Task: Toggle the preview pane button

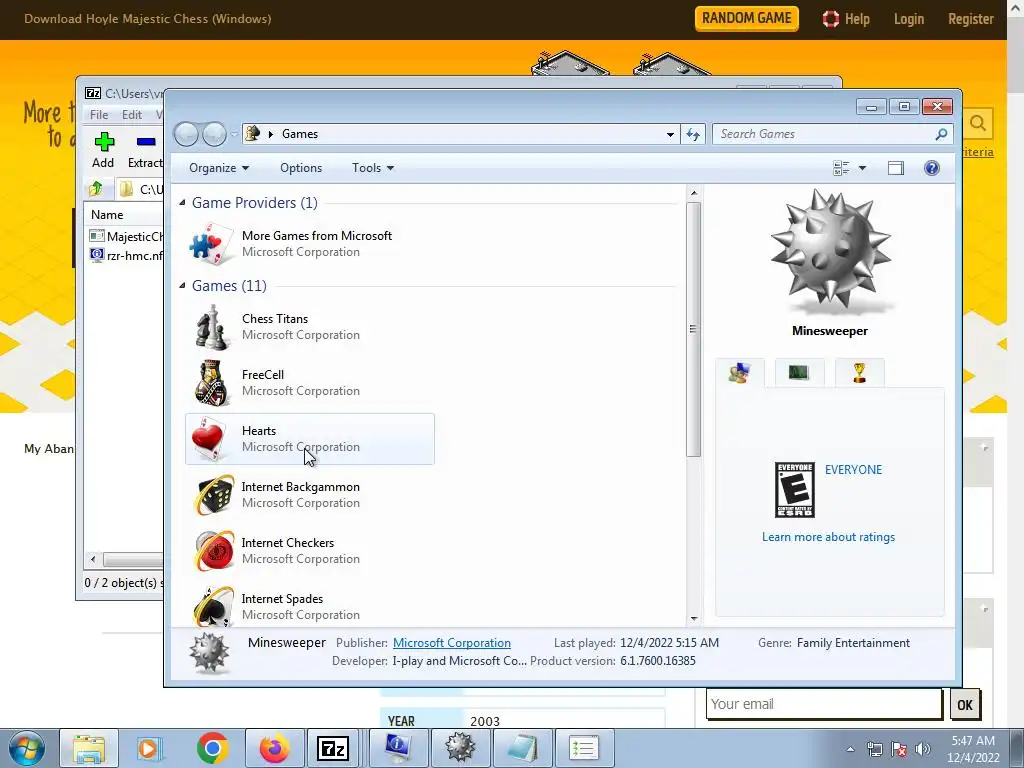Action: 895,168
